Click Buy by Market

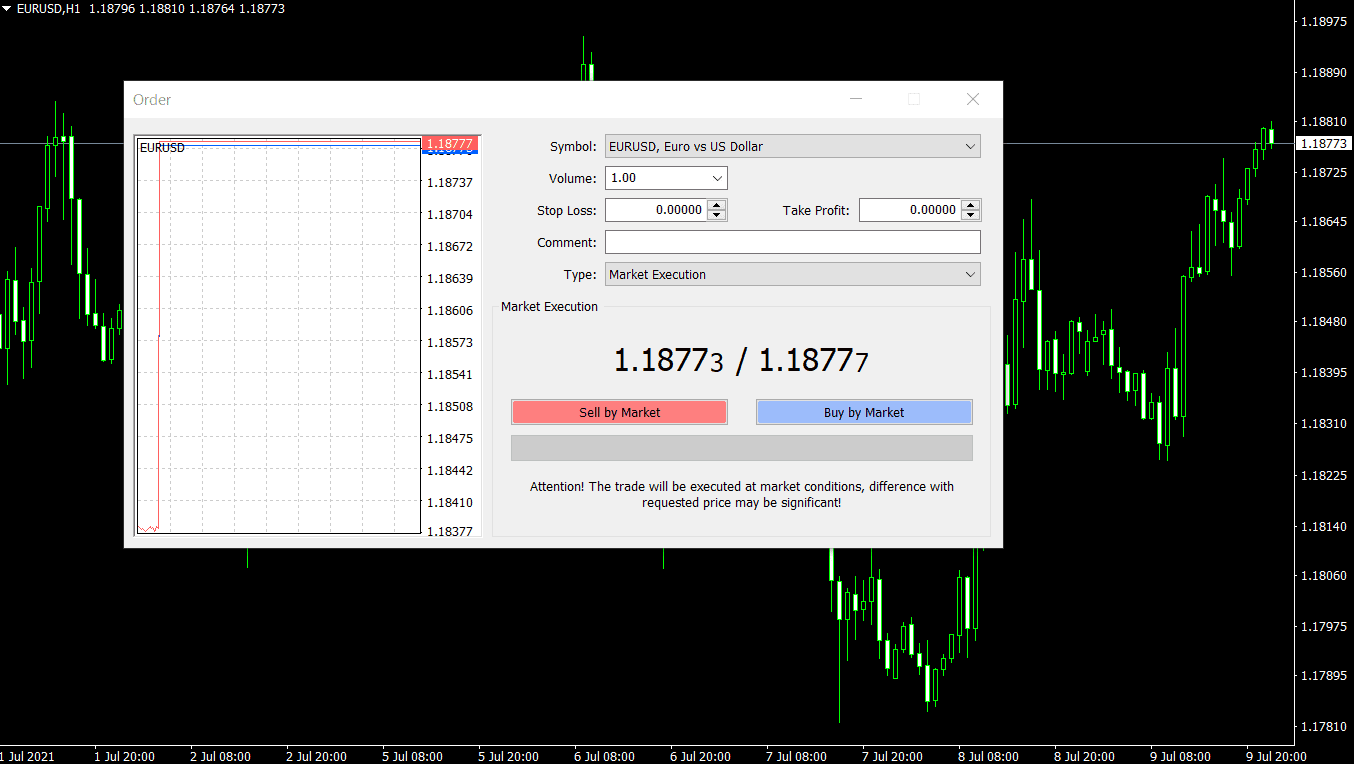tap(863, 412)
